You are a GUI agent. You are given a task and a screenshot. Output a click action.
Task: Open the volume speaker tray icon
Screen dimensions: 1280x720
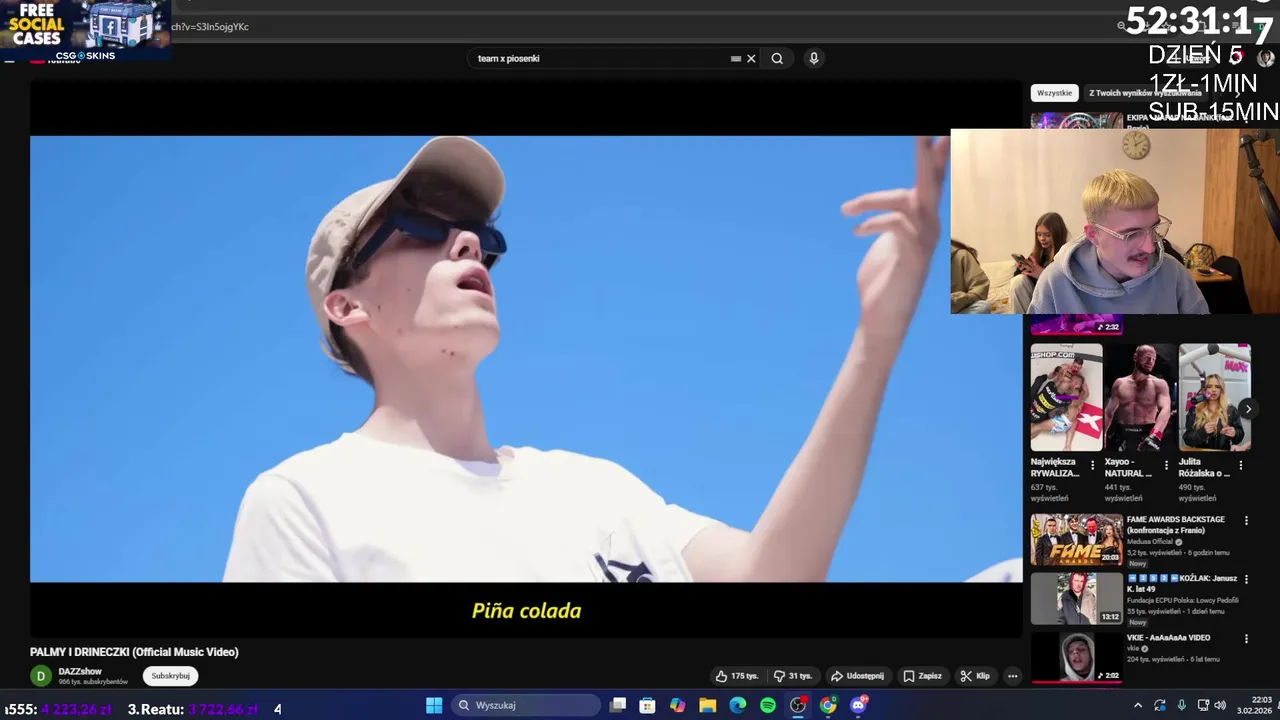pos(1220,705)
